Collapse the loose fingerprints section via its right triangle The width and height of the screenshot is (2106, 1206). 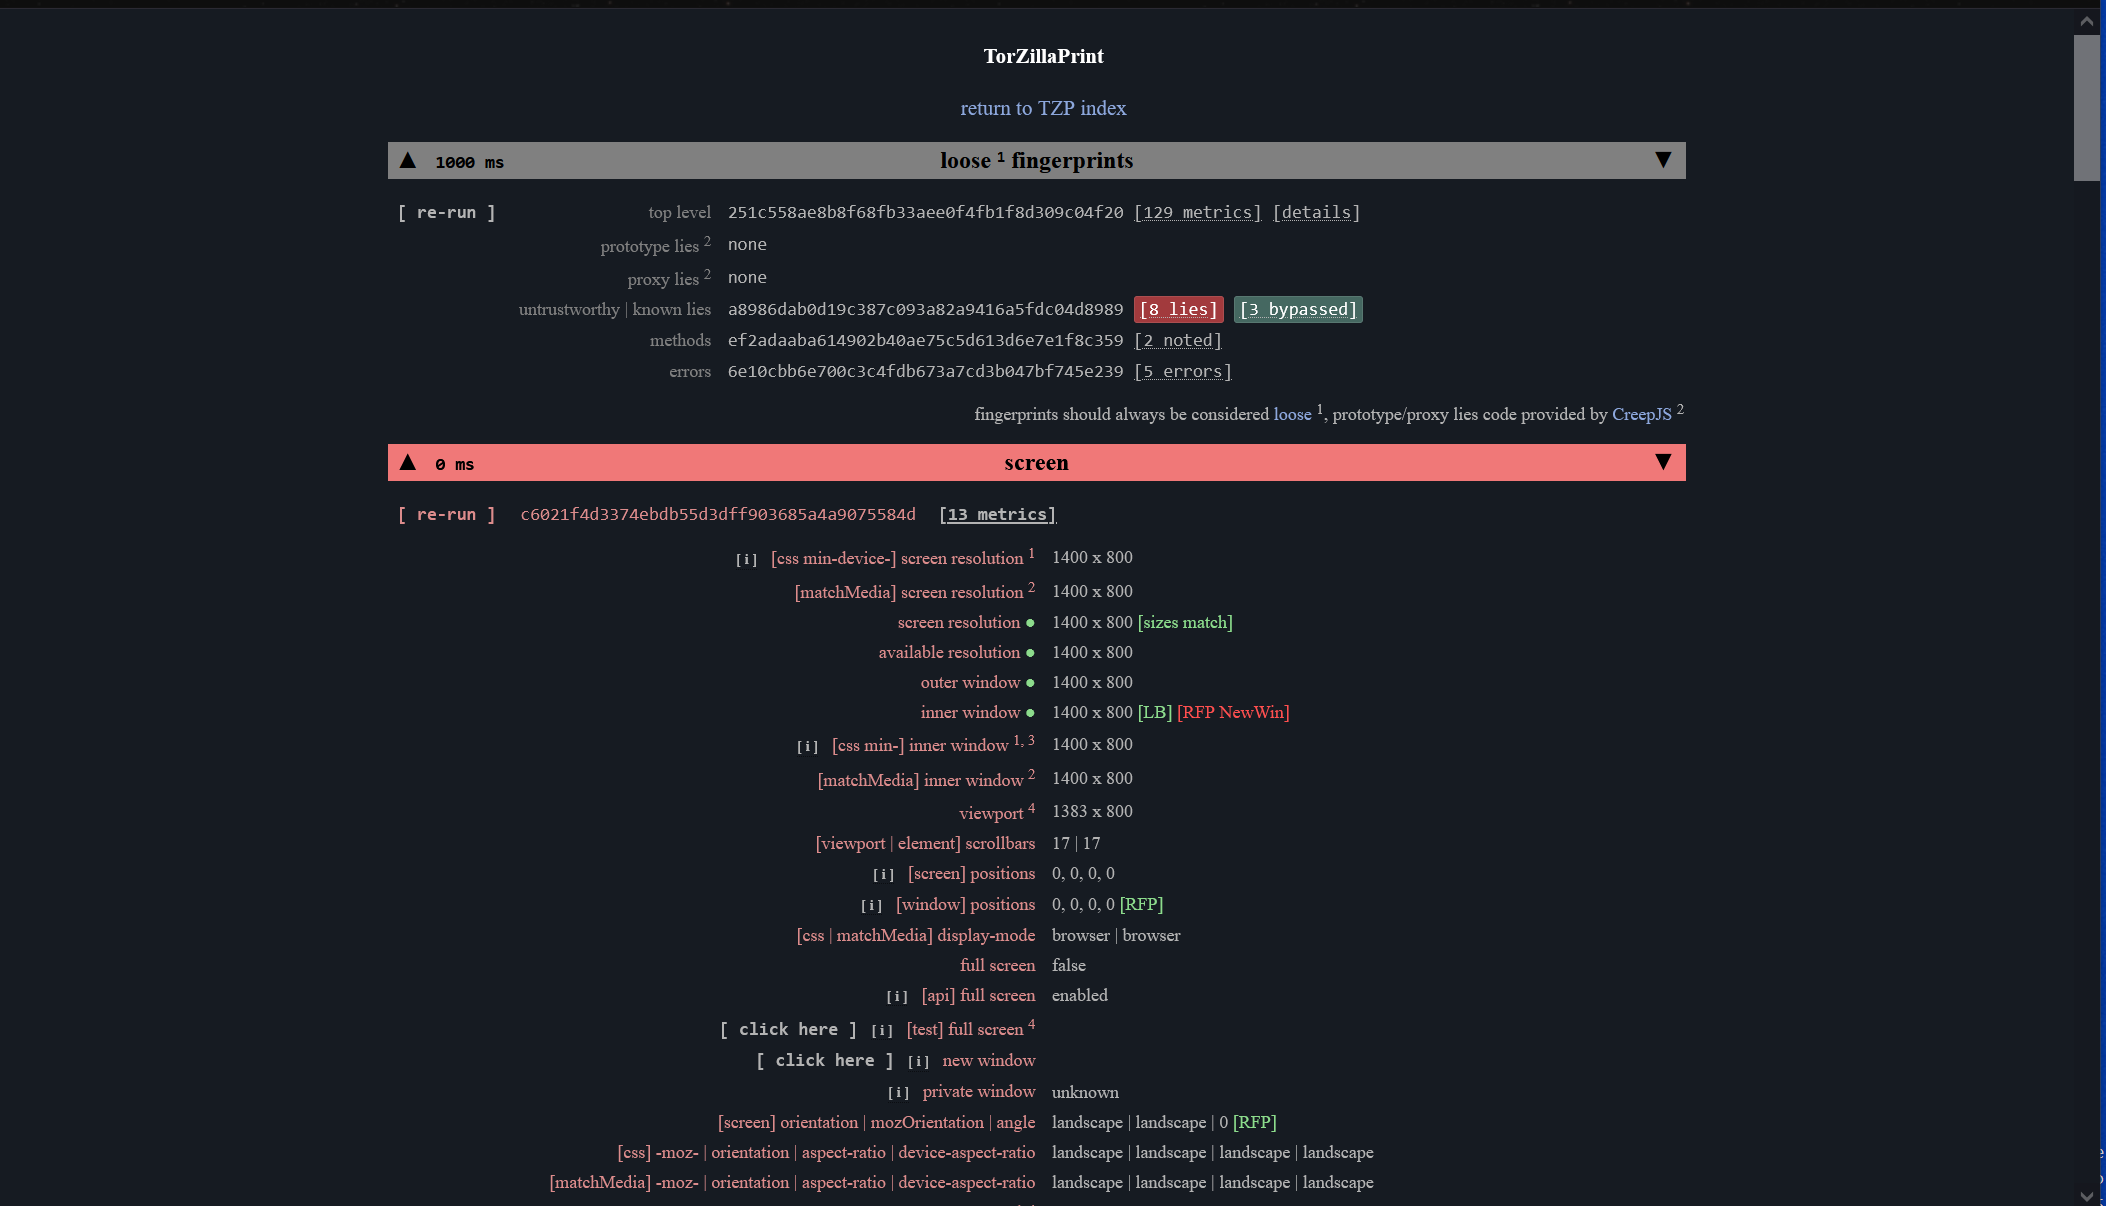tap(1663, 159)
